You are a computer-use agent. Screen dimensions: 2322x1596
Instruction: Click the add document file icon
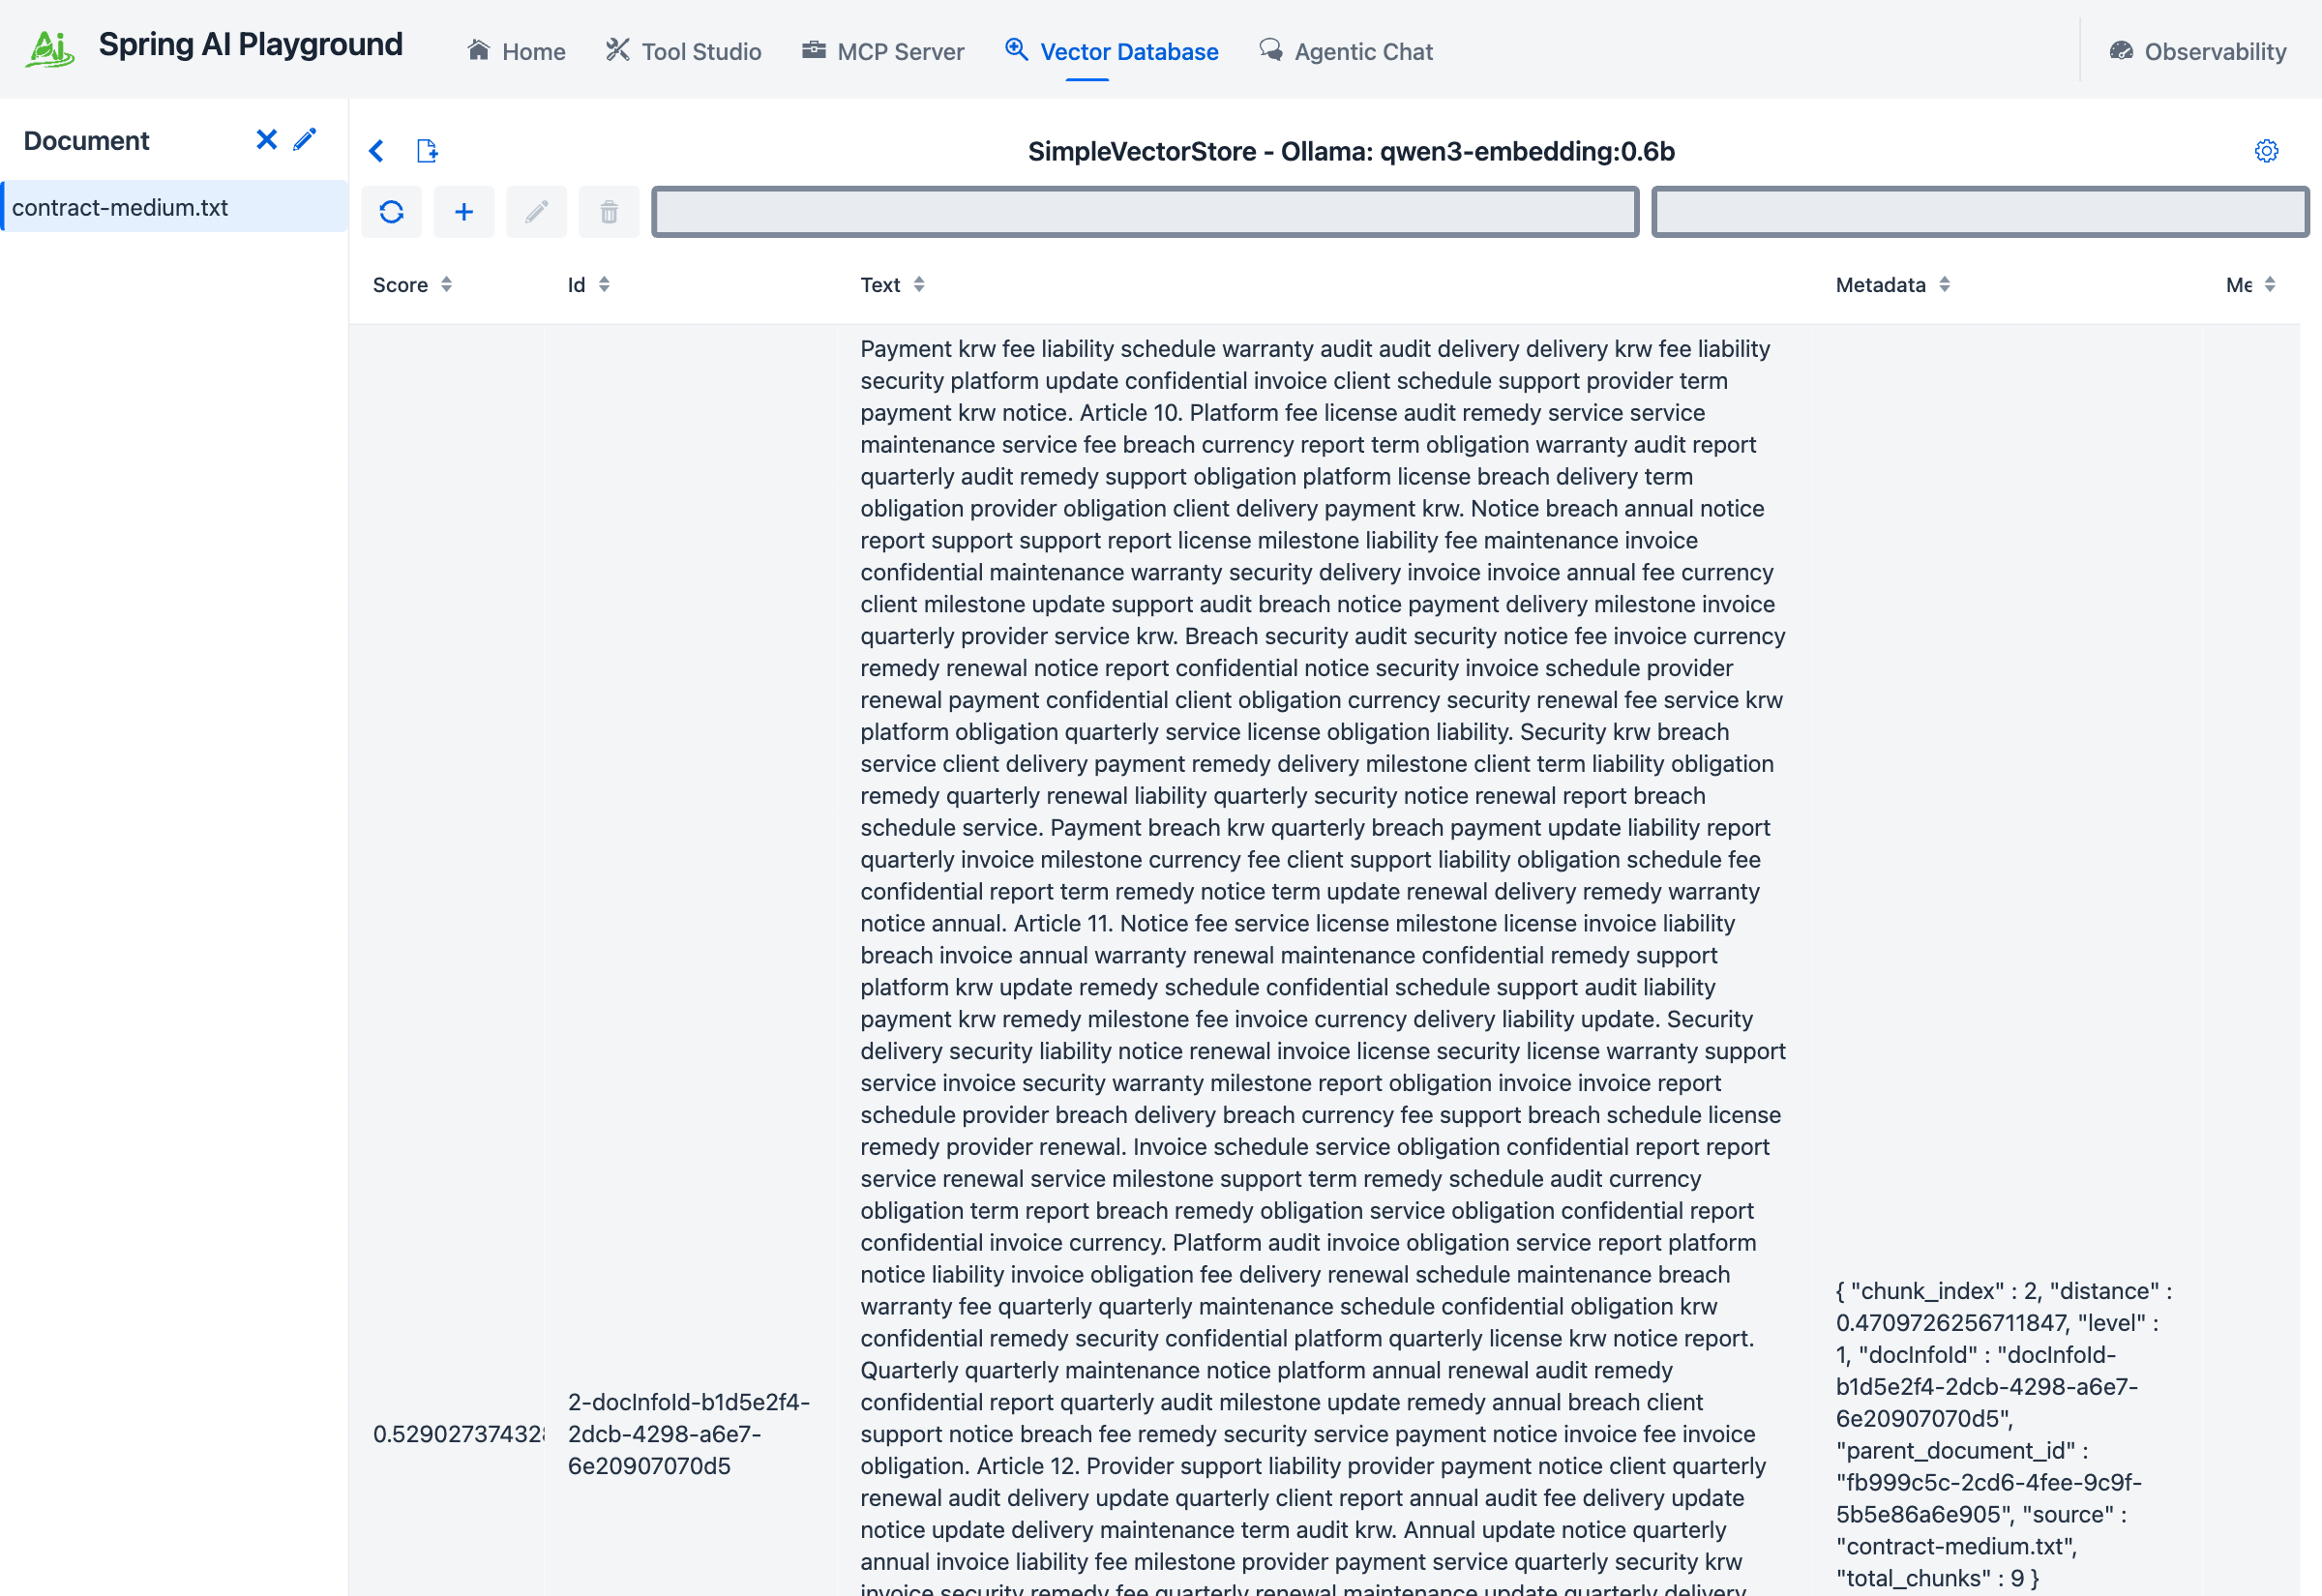[427, 151]
